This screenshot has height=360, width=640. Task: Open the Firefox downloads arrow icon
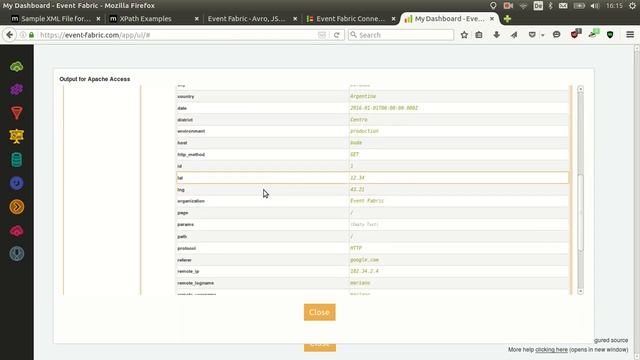[496, 35]
